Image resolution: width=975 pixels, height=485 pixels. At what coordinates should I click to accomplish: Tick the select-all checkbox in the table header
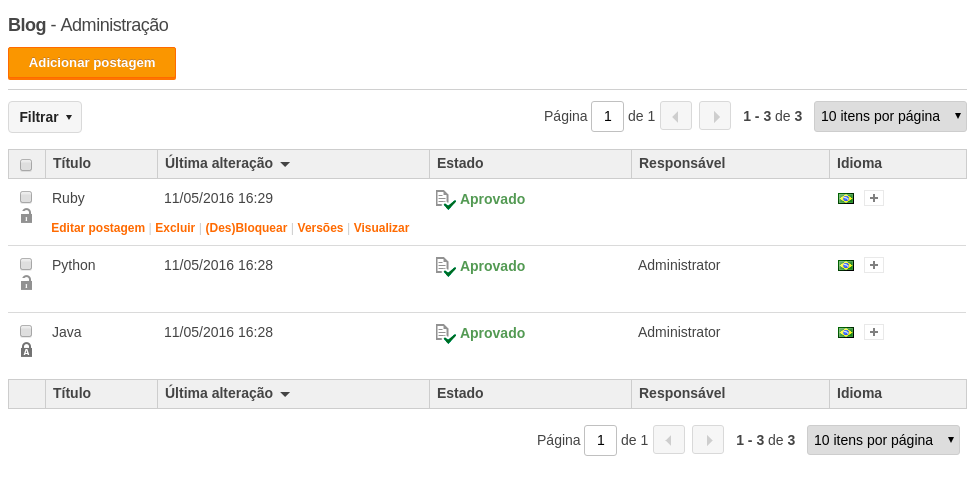pos(26,165)
